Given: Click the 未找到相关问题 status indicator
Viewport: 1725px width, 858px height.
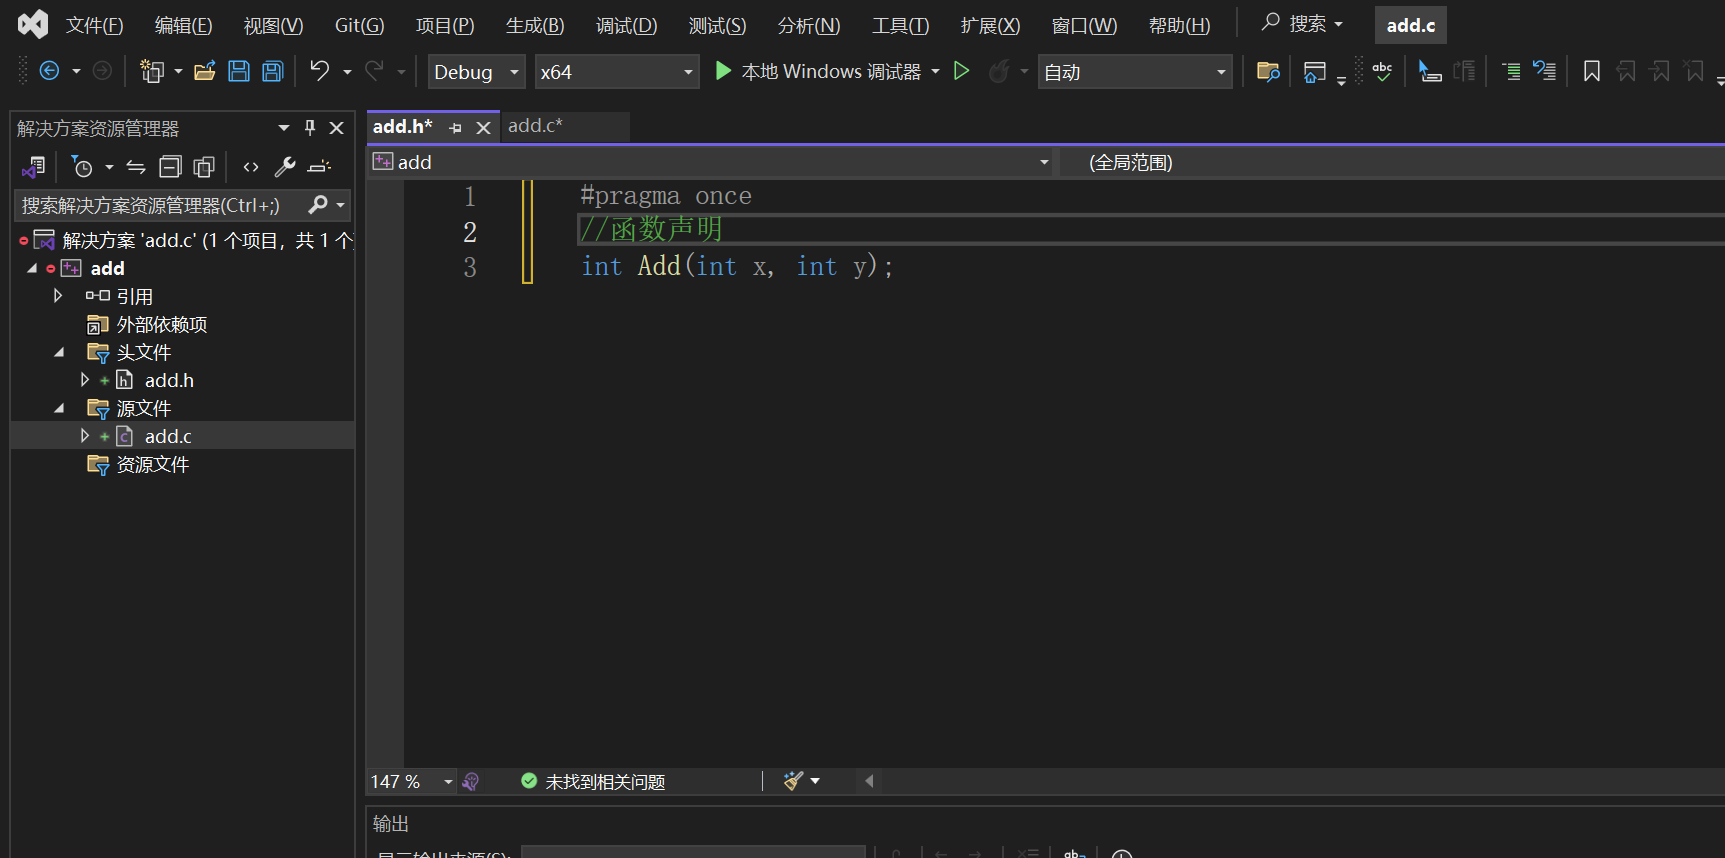Looking at the screenshot, I should click(593, 782).
